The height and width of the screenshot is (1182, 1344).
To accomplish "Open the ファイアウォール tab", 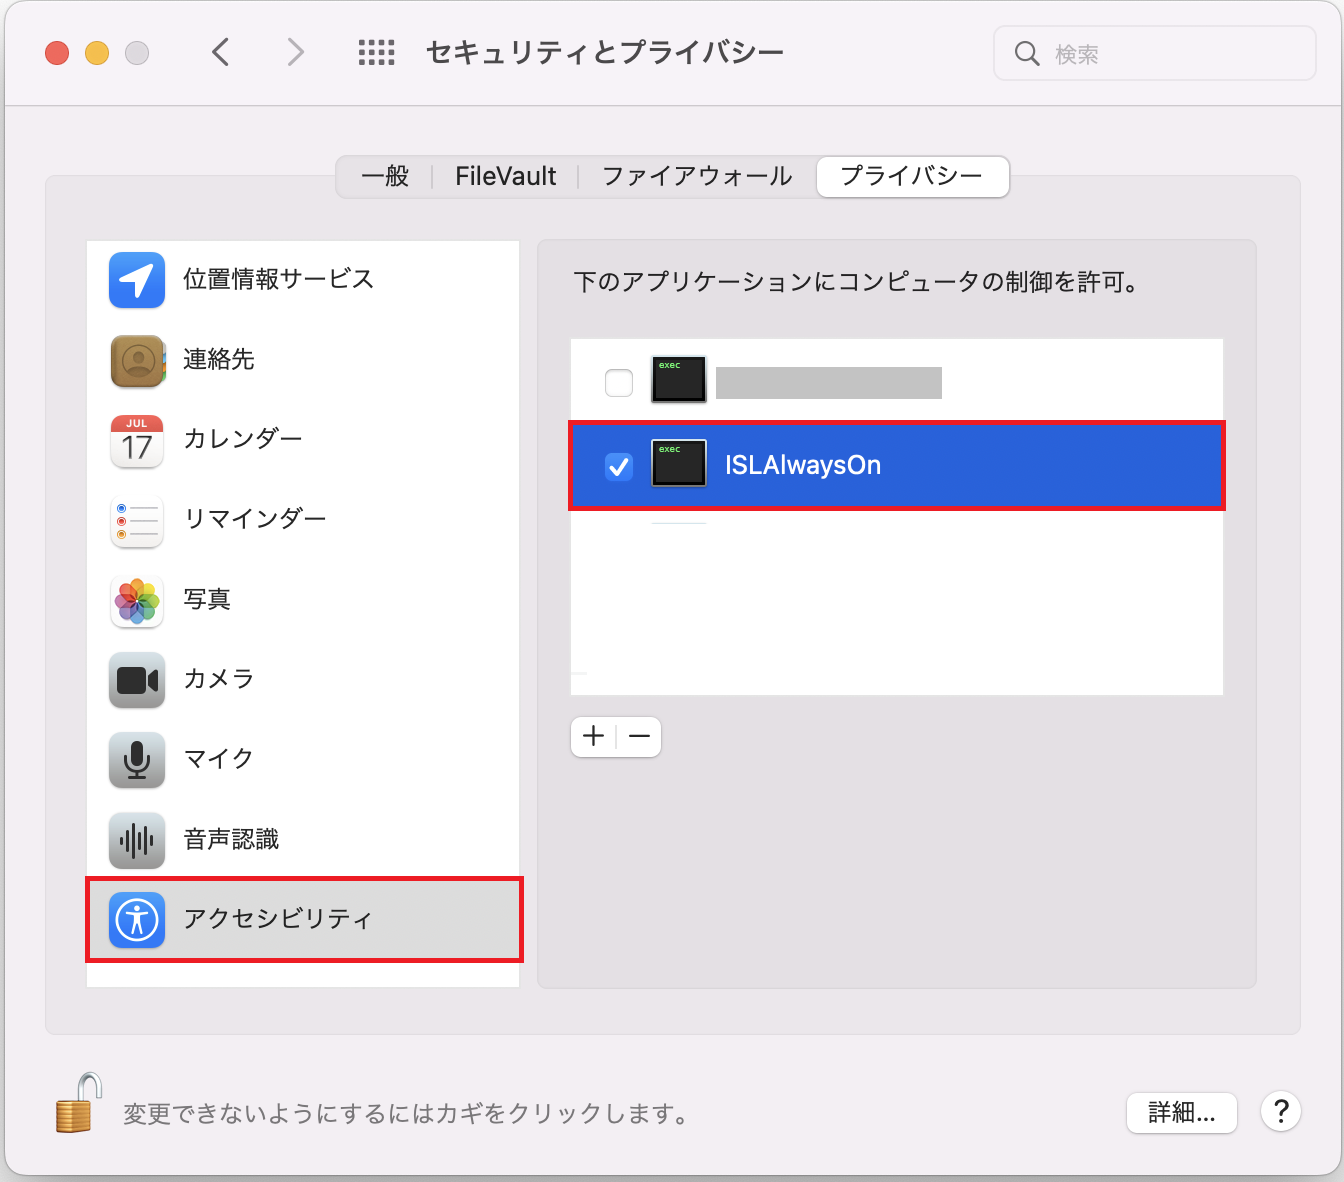I will tap(697, 176).
